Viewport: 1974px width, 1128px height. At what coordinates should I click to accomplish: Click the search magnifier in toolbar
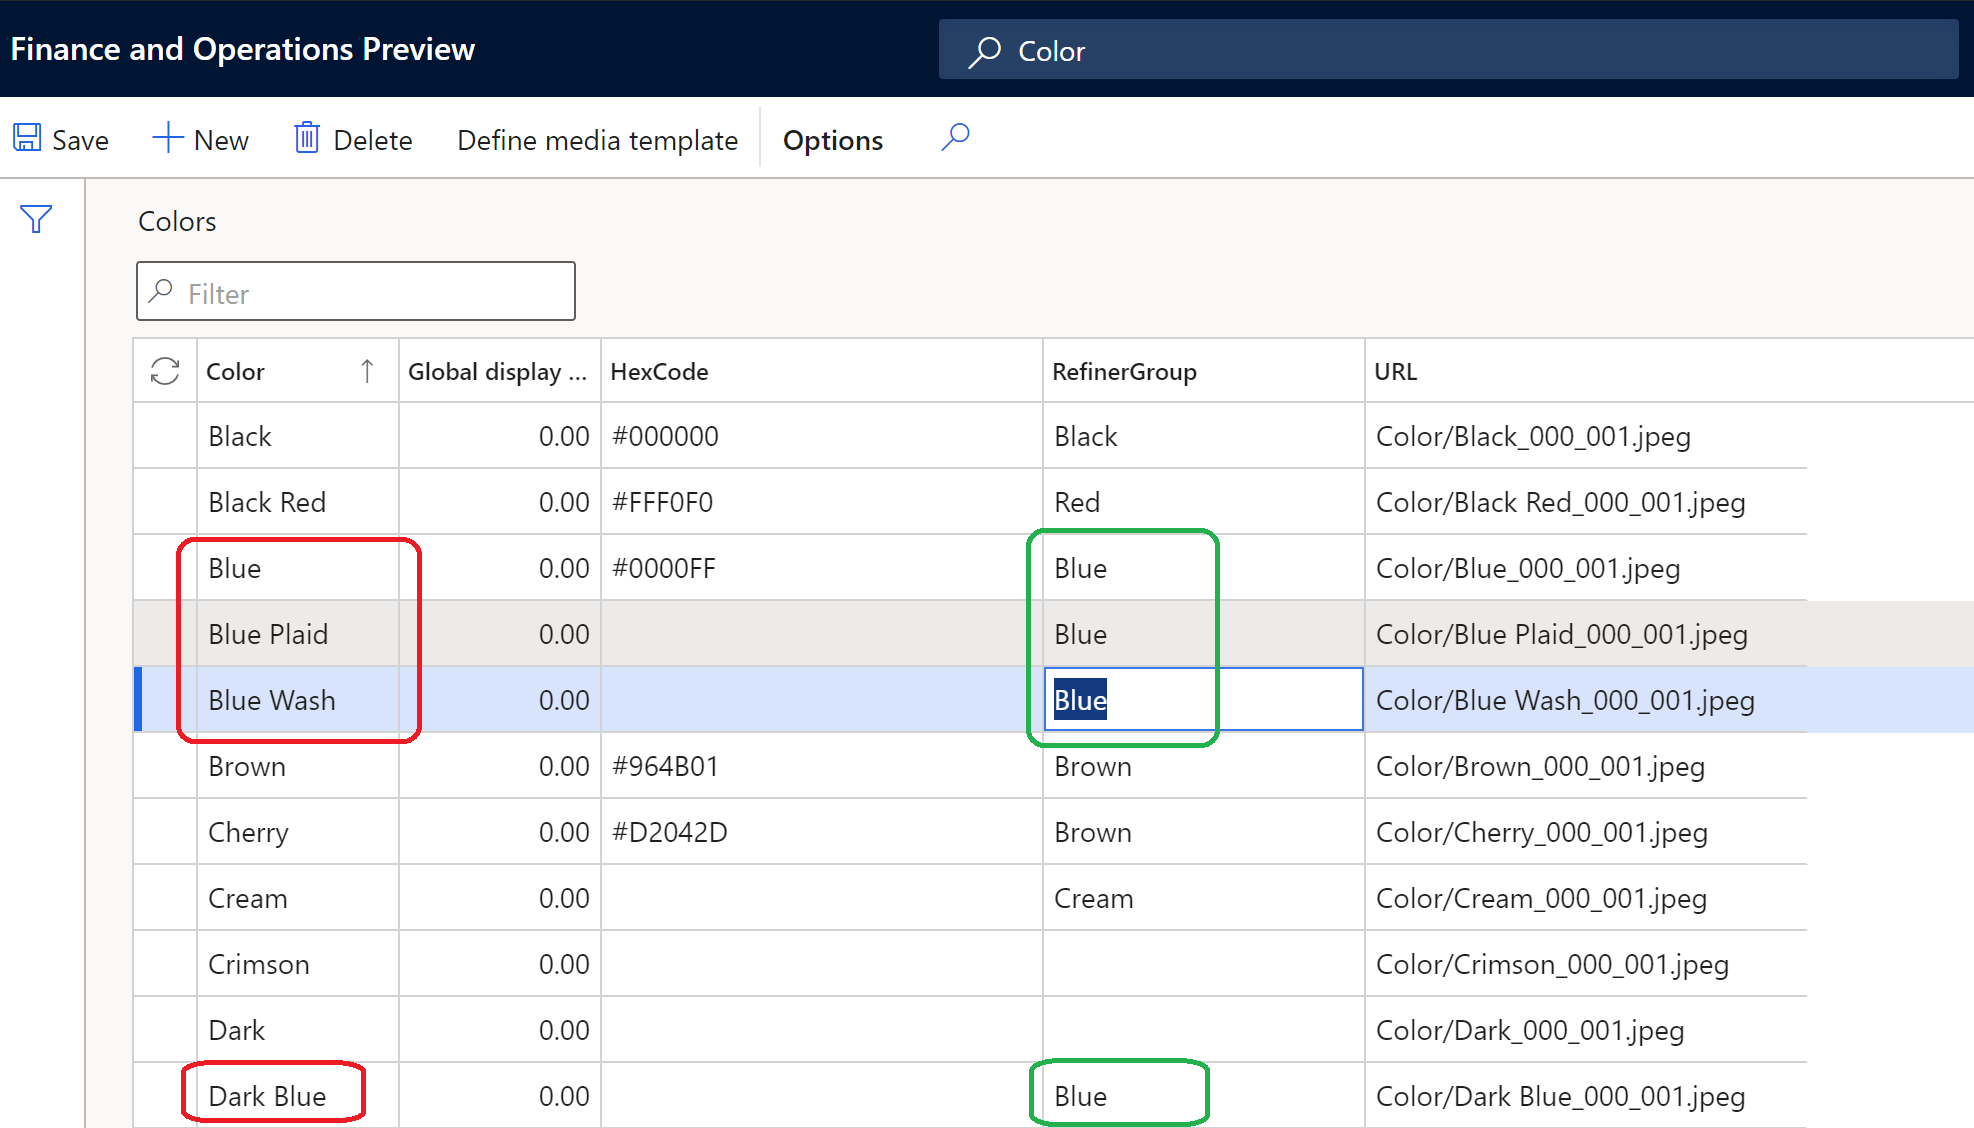point(957,138)
